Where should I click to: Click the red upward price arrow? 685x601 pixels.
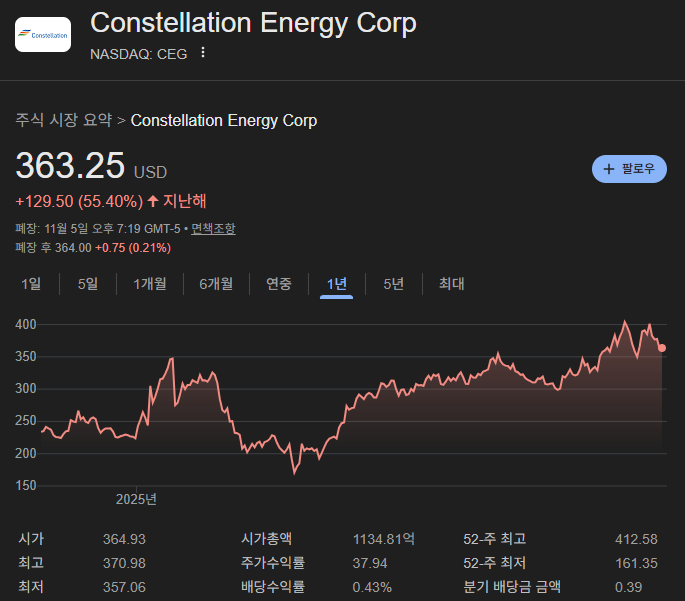[x=153, y=201]
